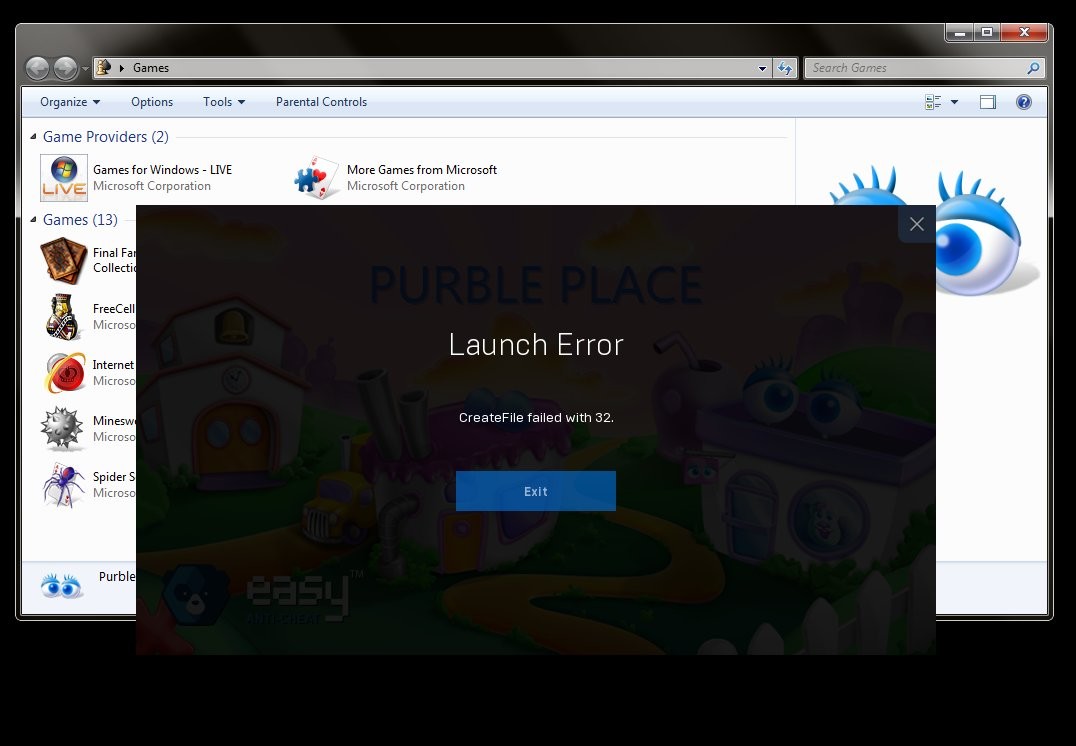Open Games for Windows - LIVE icon
The height and width of the screenshot is (746, 1076).
63,178
